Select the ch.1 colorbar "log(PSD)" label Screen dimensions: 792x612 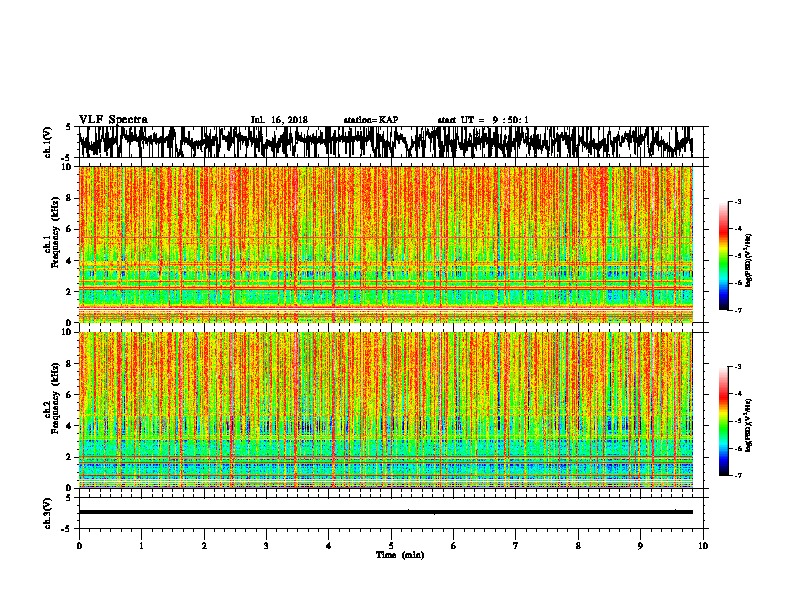coord(749,261)
